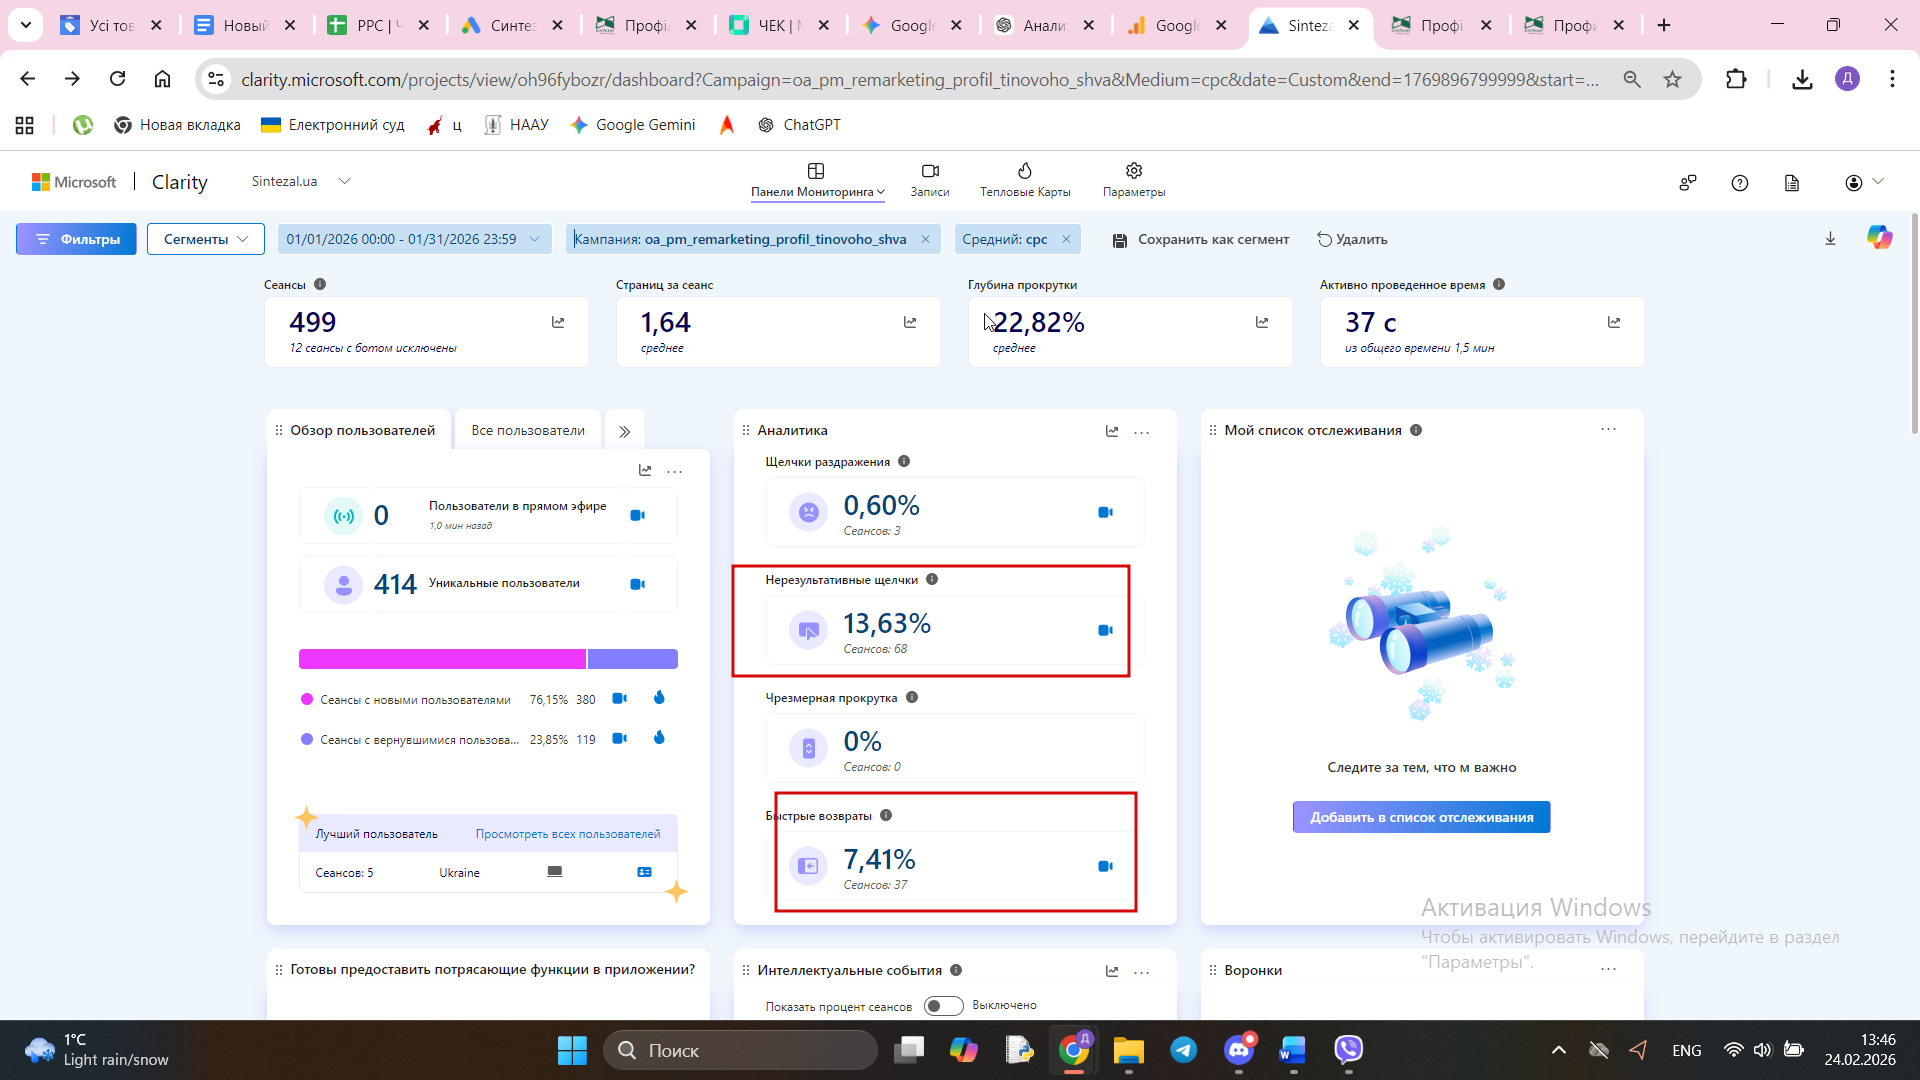This screenshot has height=1080, width=1920.
Task: Open heatmap flame icon for new users sessions
Action: click(659, 698)
